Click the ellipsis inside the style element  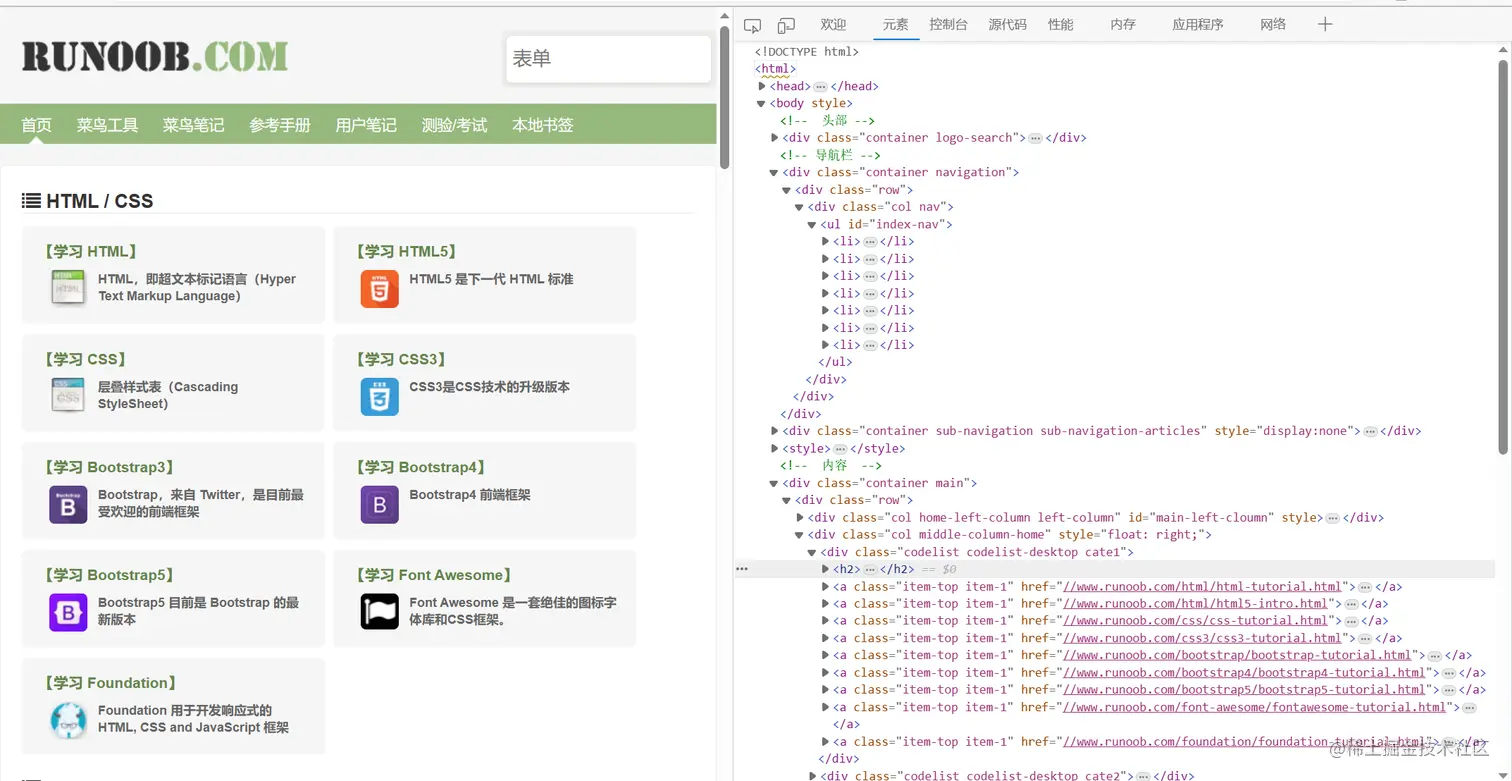(x=840, y=449)
